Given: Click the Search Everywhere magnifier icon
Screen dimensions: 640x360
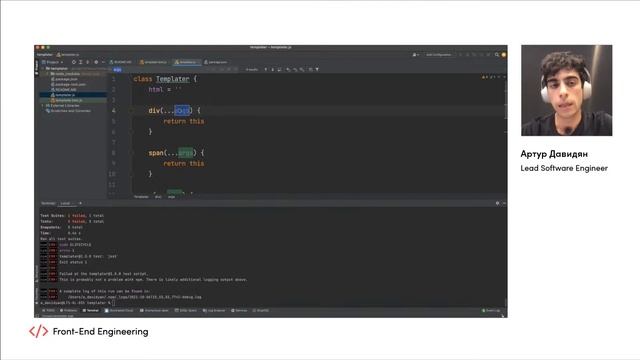Looking at the screenshot, I should coord(497,54).
